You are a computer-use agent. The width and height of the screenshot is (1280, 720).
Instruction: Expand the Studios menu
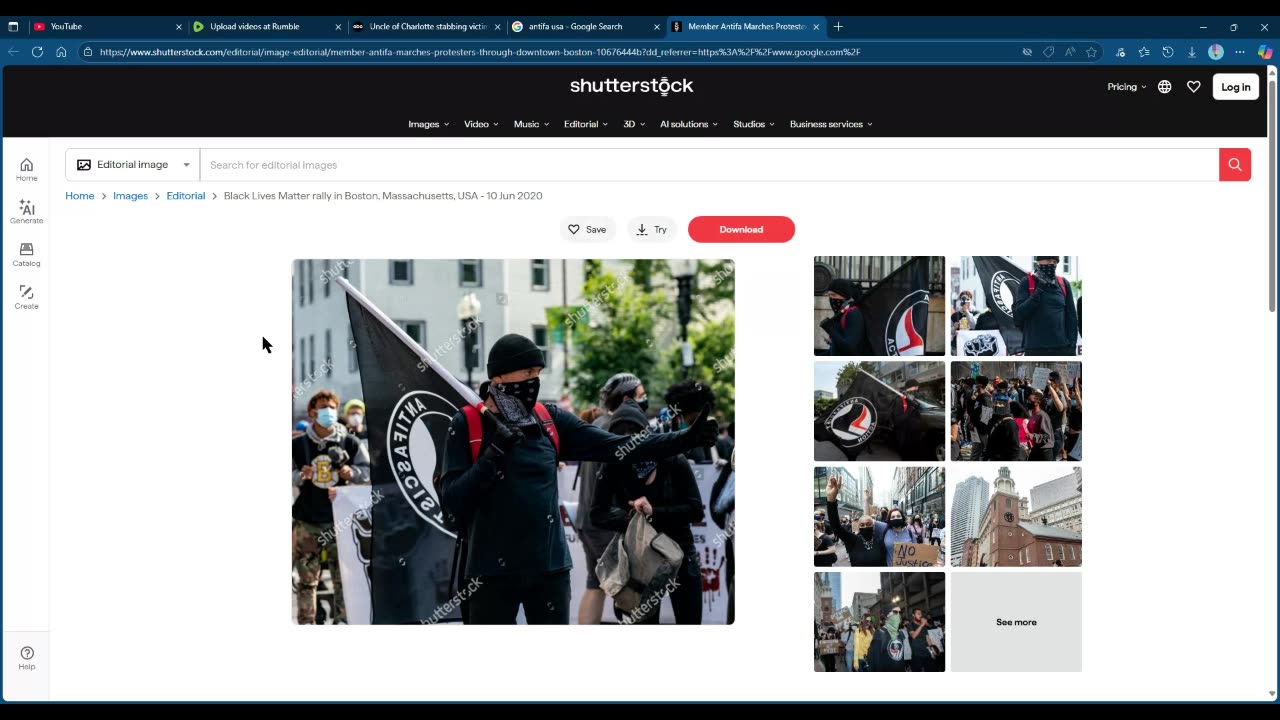coord(754,124)
